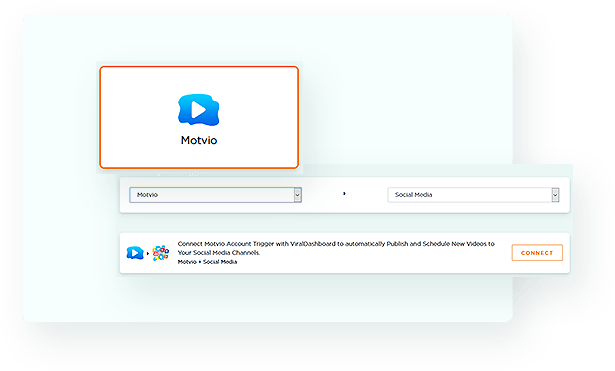Open the Motvio dropdown arrow
The image size is (615, 371).
point(297,195)
